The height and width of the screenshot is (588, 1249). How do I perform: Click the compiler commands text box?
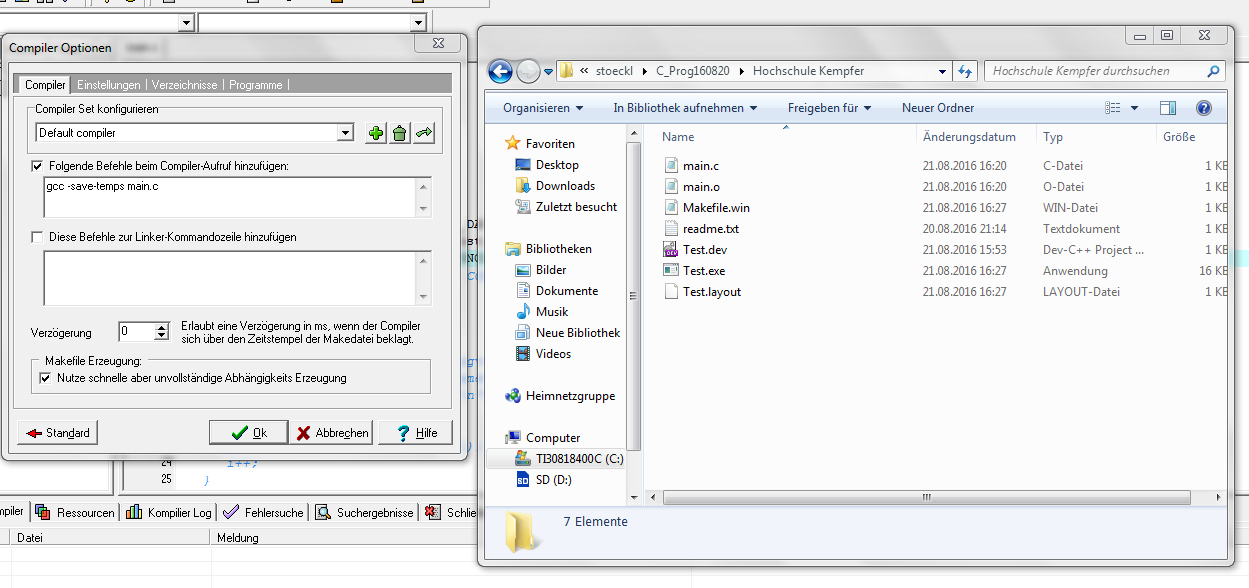tap(228, 197)
